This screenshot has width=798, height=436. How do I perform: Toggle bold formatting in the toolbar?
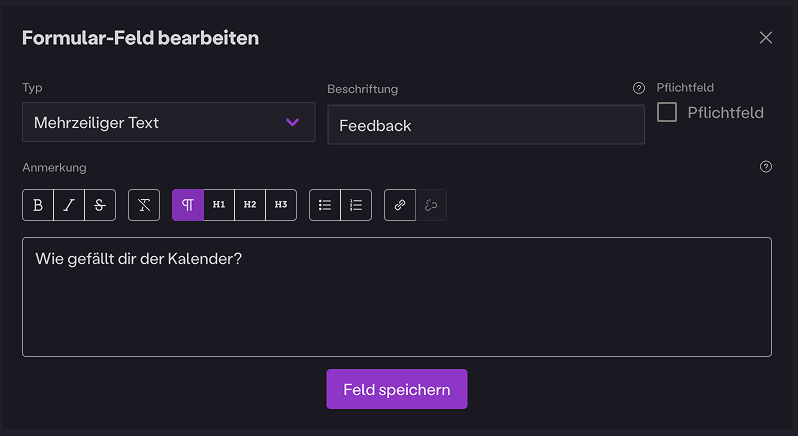click(x=38, y=205)
